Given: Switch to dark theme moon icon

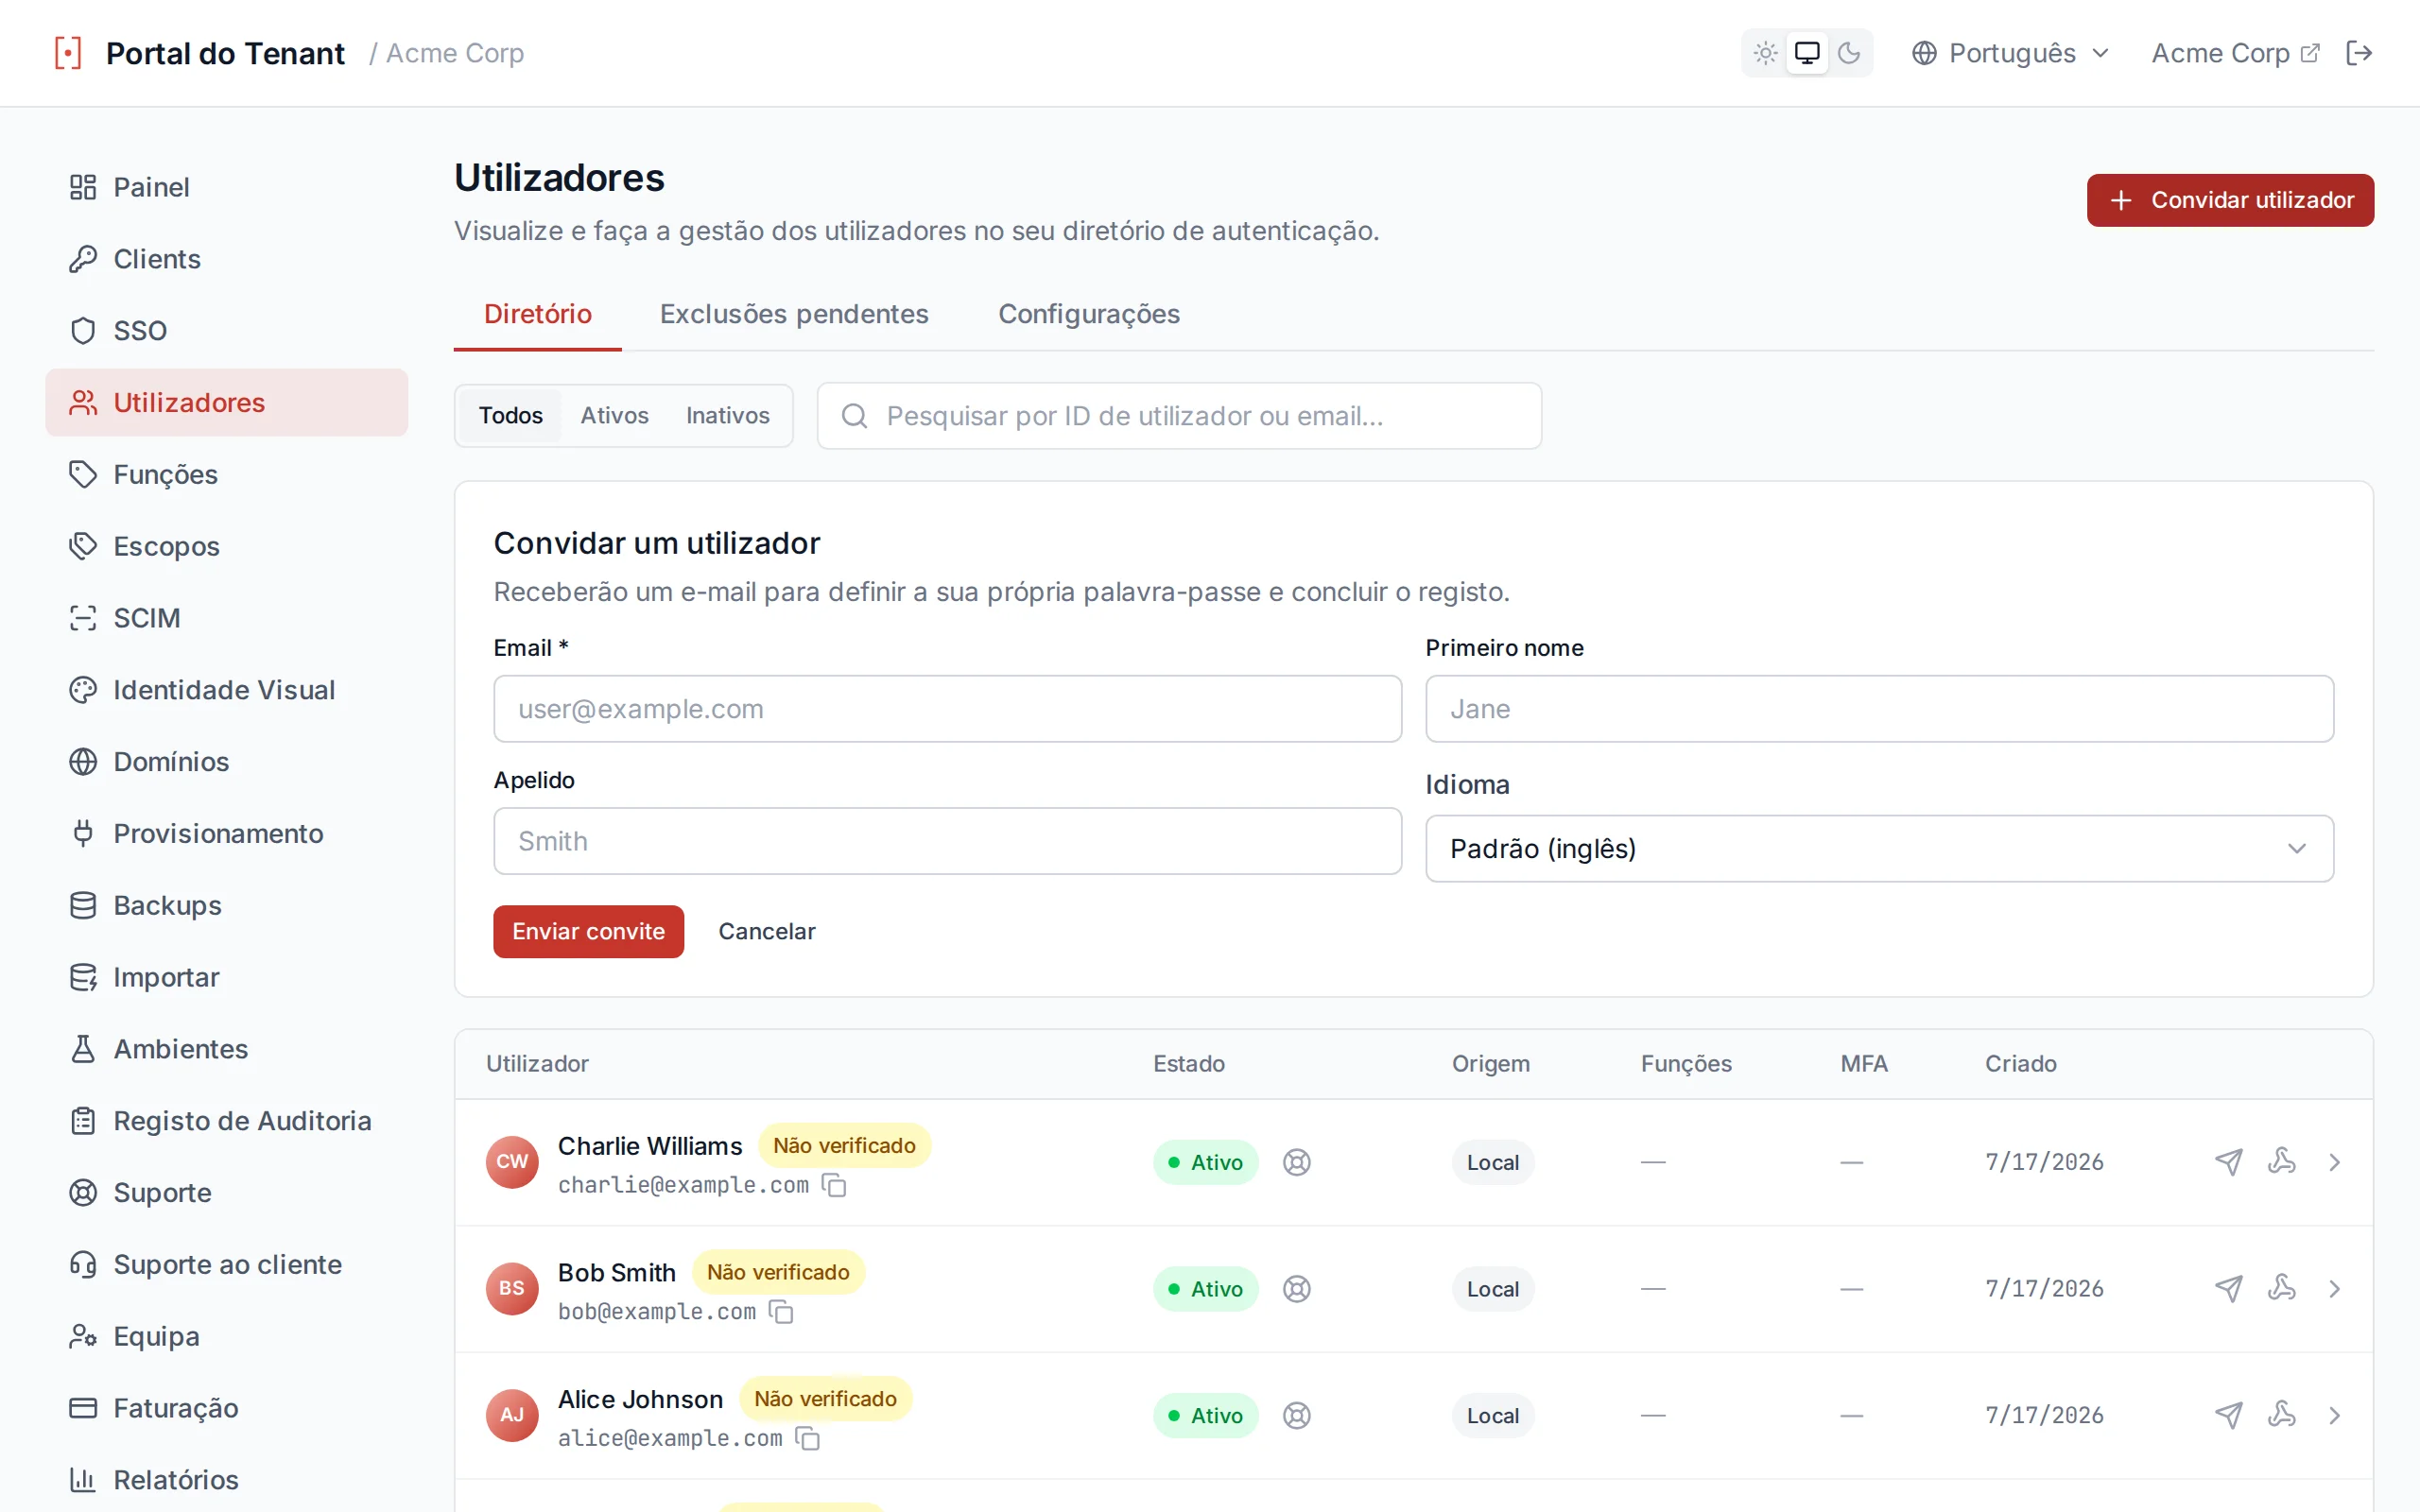Looking at the screenshot, I should click(x=1849, y=53).
